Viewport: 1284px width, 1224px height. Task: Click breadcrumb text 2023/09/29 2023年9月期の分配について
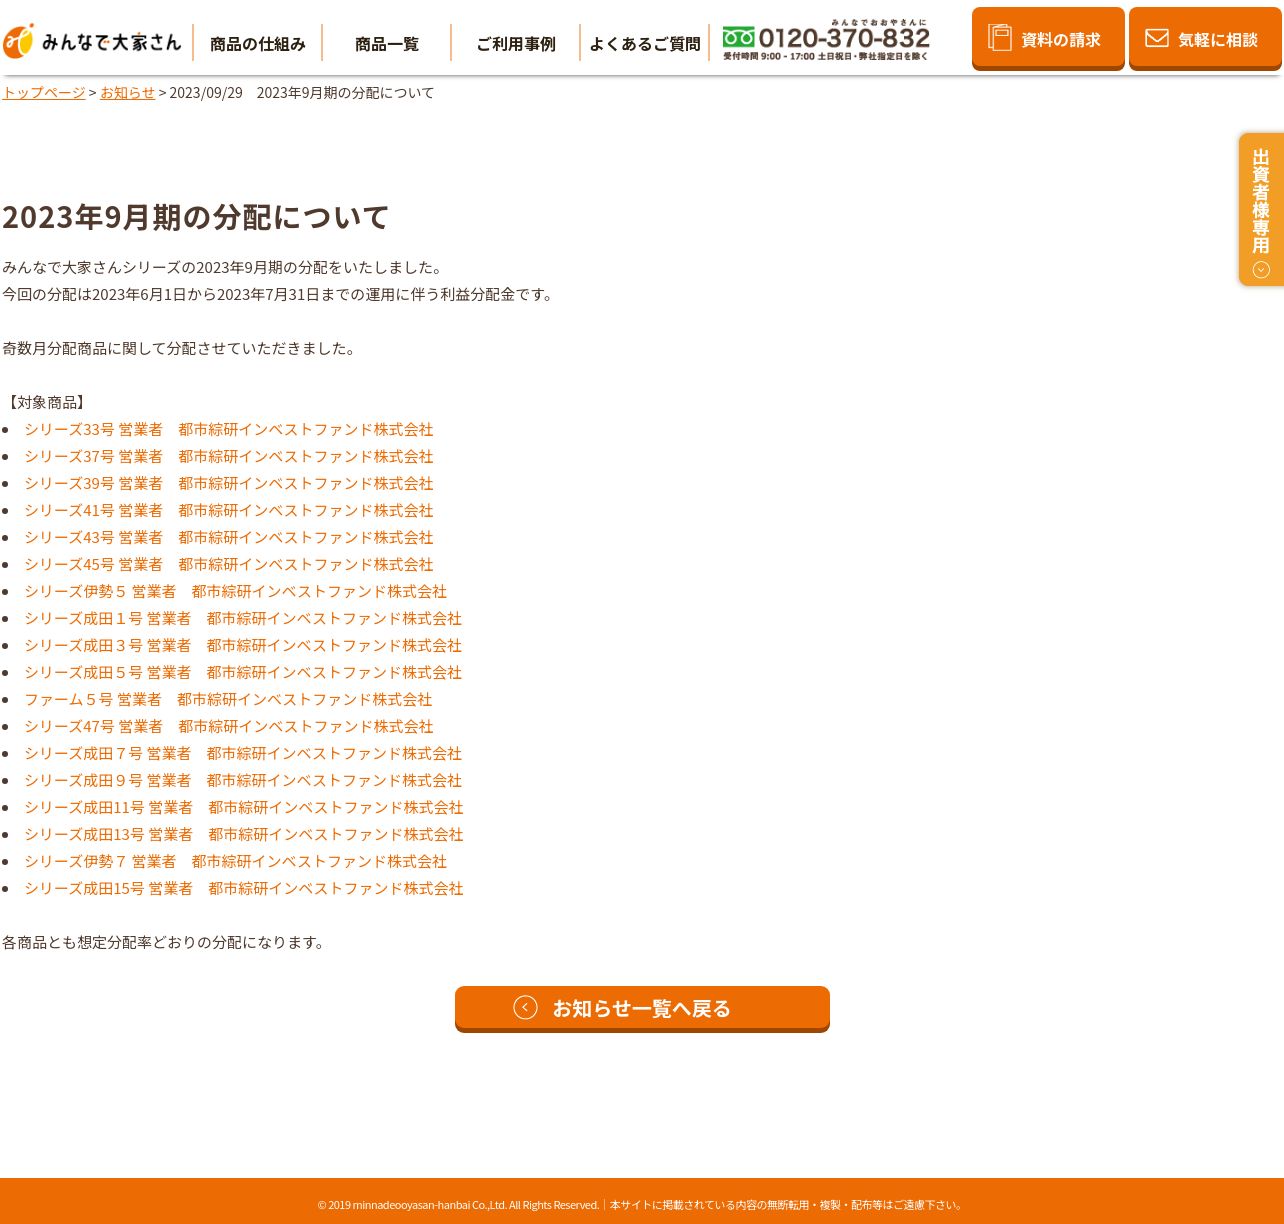click(302, 92)
